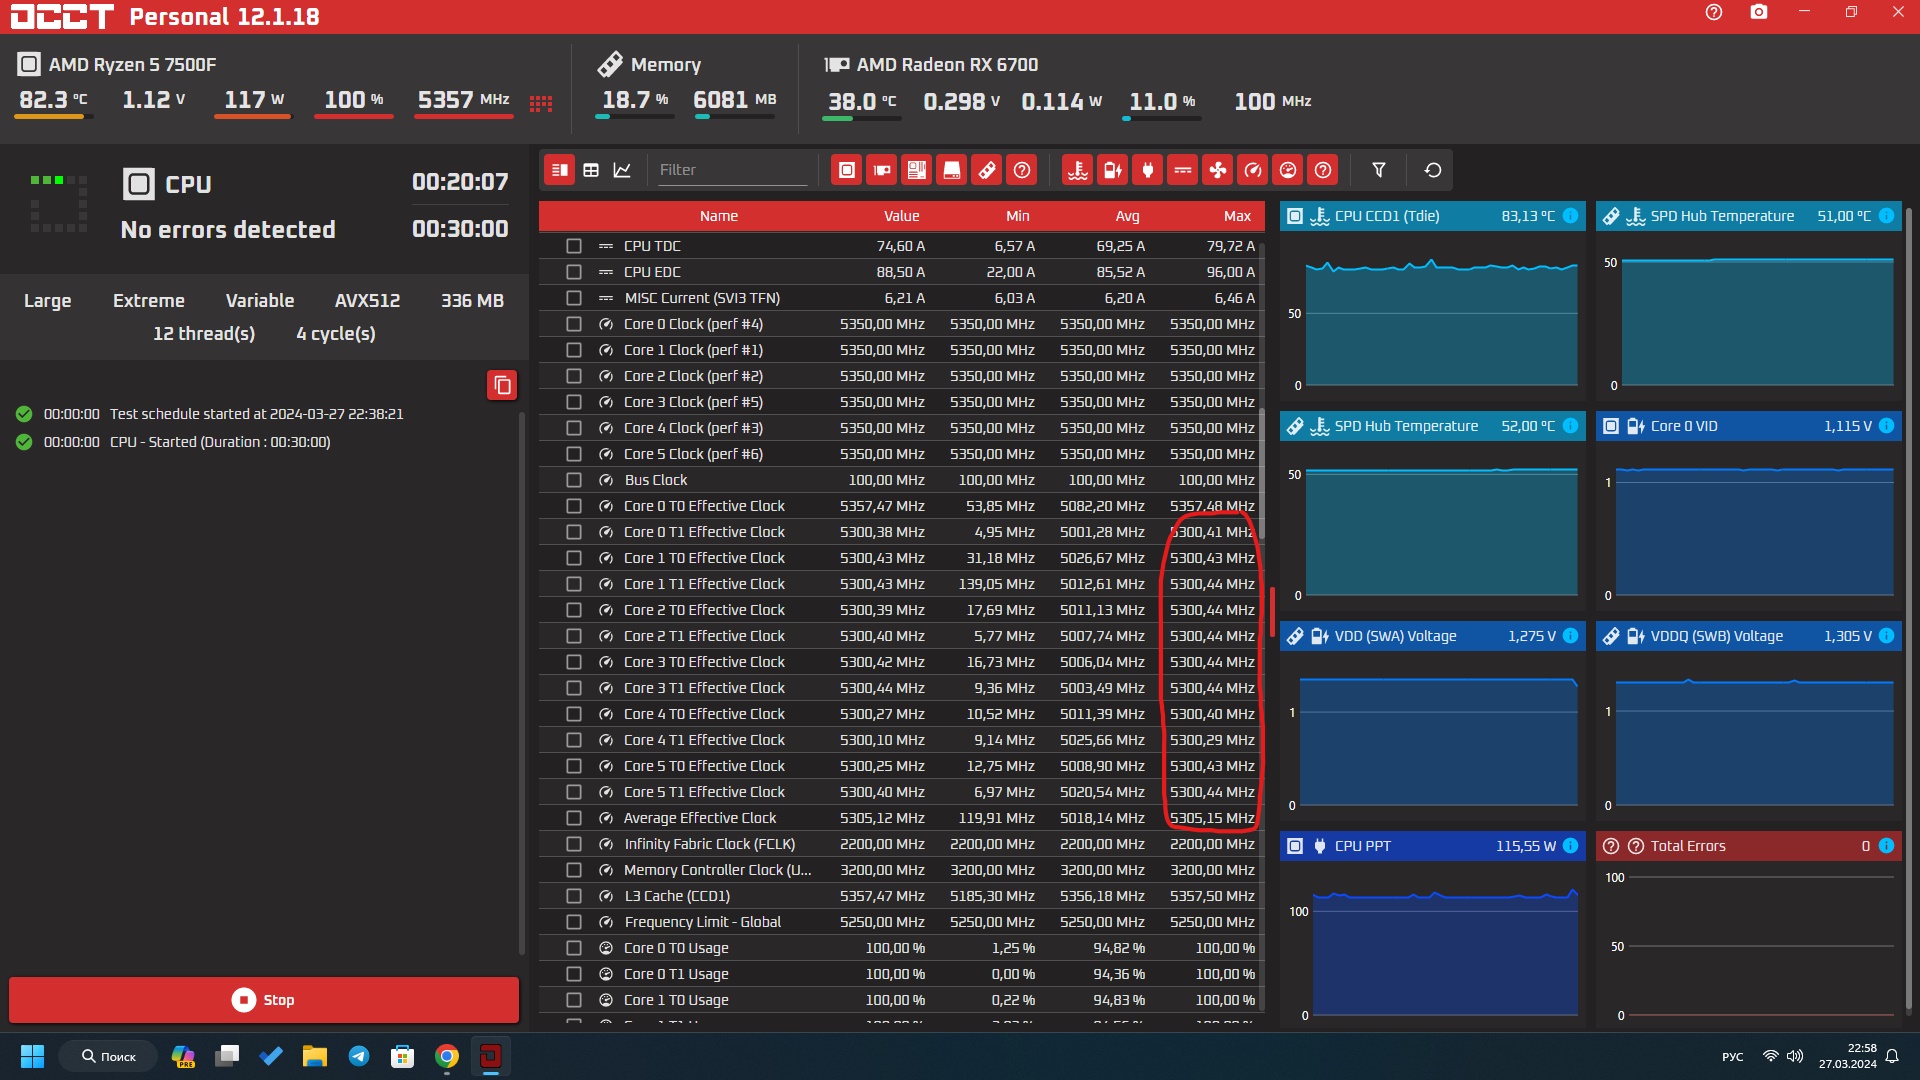
Task: Sort the sensor table by the Name header
Action: click(x=718, y=216)
